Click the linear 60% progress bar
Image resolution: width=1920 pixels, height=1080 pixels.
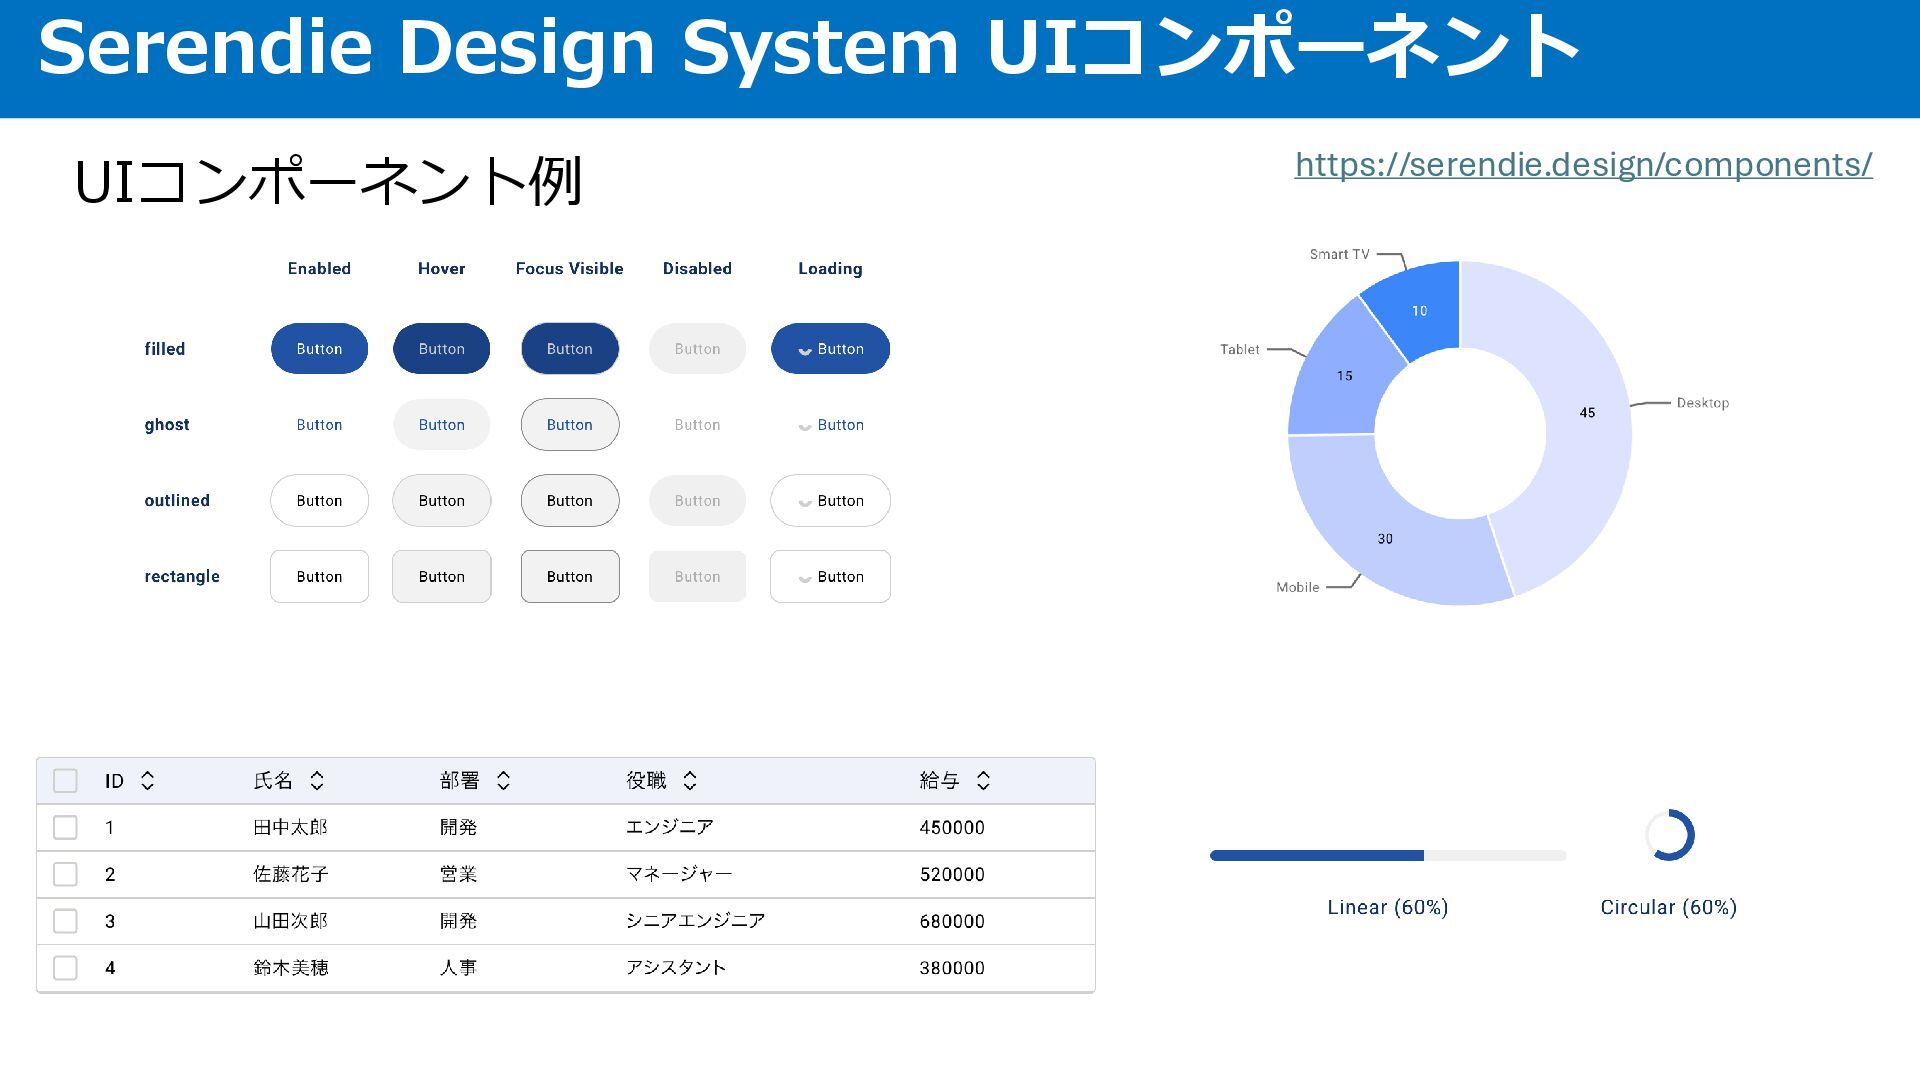coord(1387,856)
